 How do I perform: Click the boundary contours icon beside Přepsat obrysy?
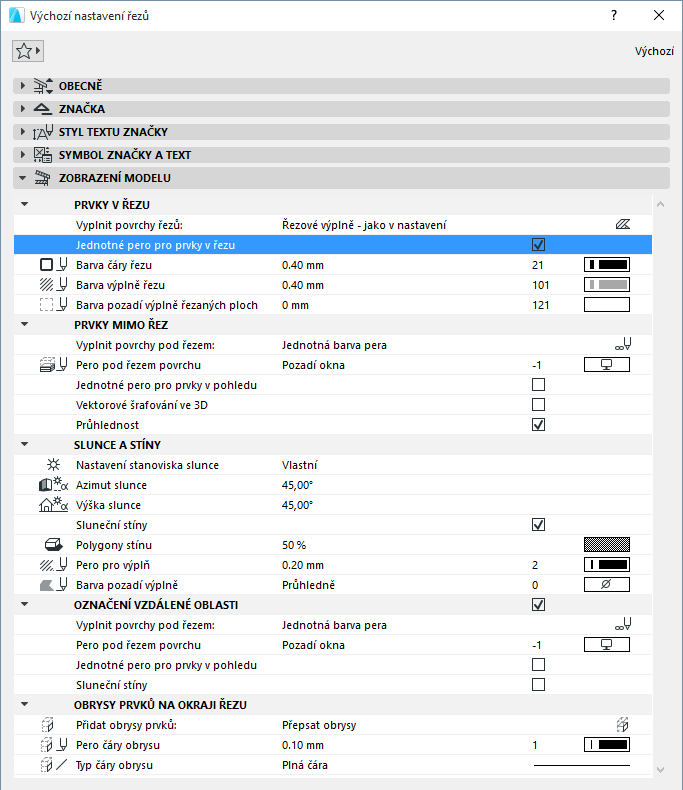(623, 725)
